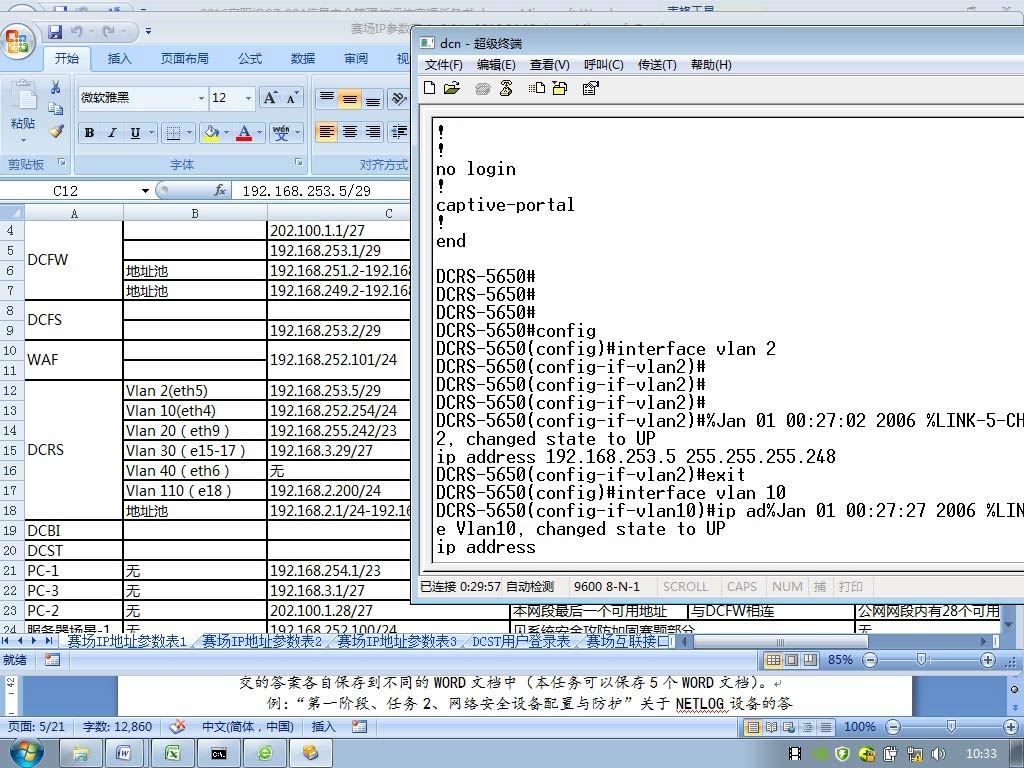
Task: Click the Word zoom level 100% button
Action: click(x=859, y=727)
